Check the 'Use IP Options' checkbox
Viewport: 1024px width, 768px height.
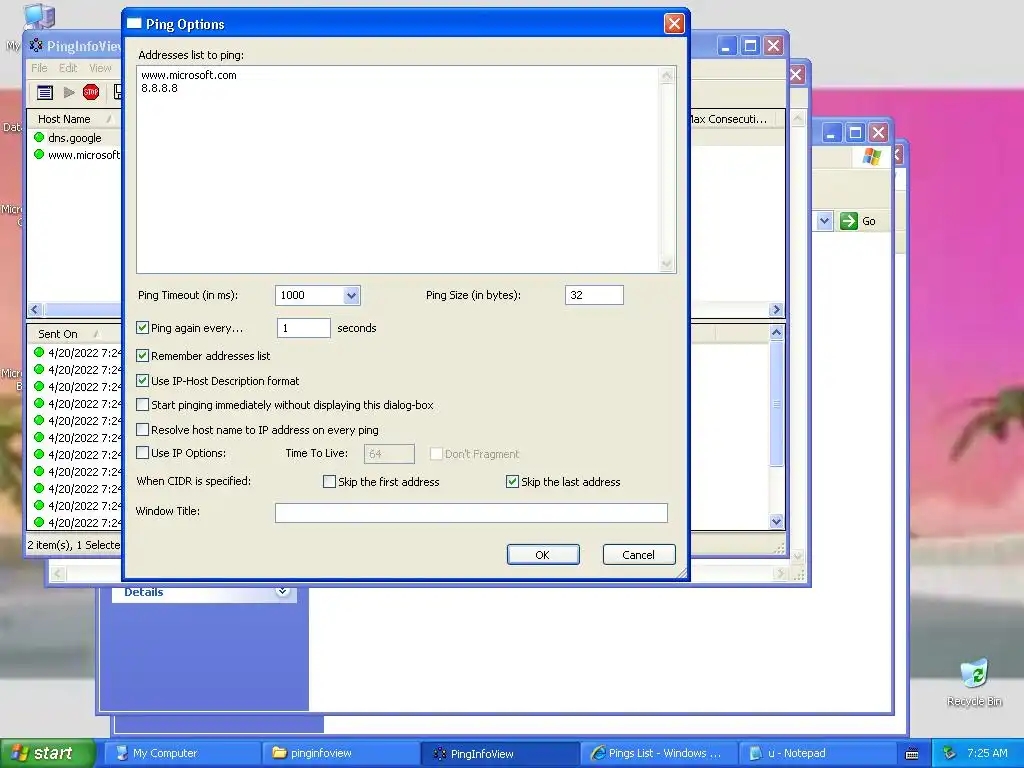point(142,453)
